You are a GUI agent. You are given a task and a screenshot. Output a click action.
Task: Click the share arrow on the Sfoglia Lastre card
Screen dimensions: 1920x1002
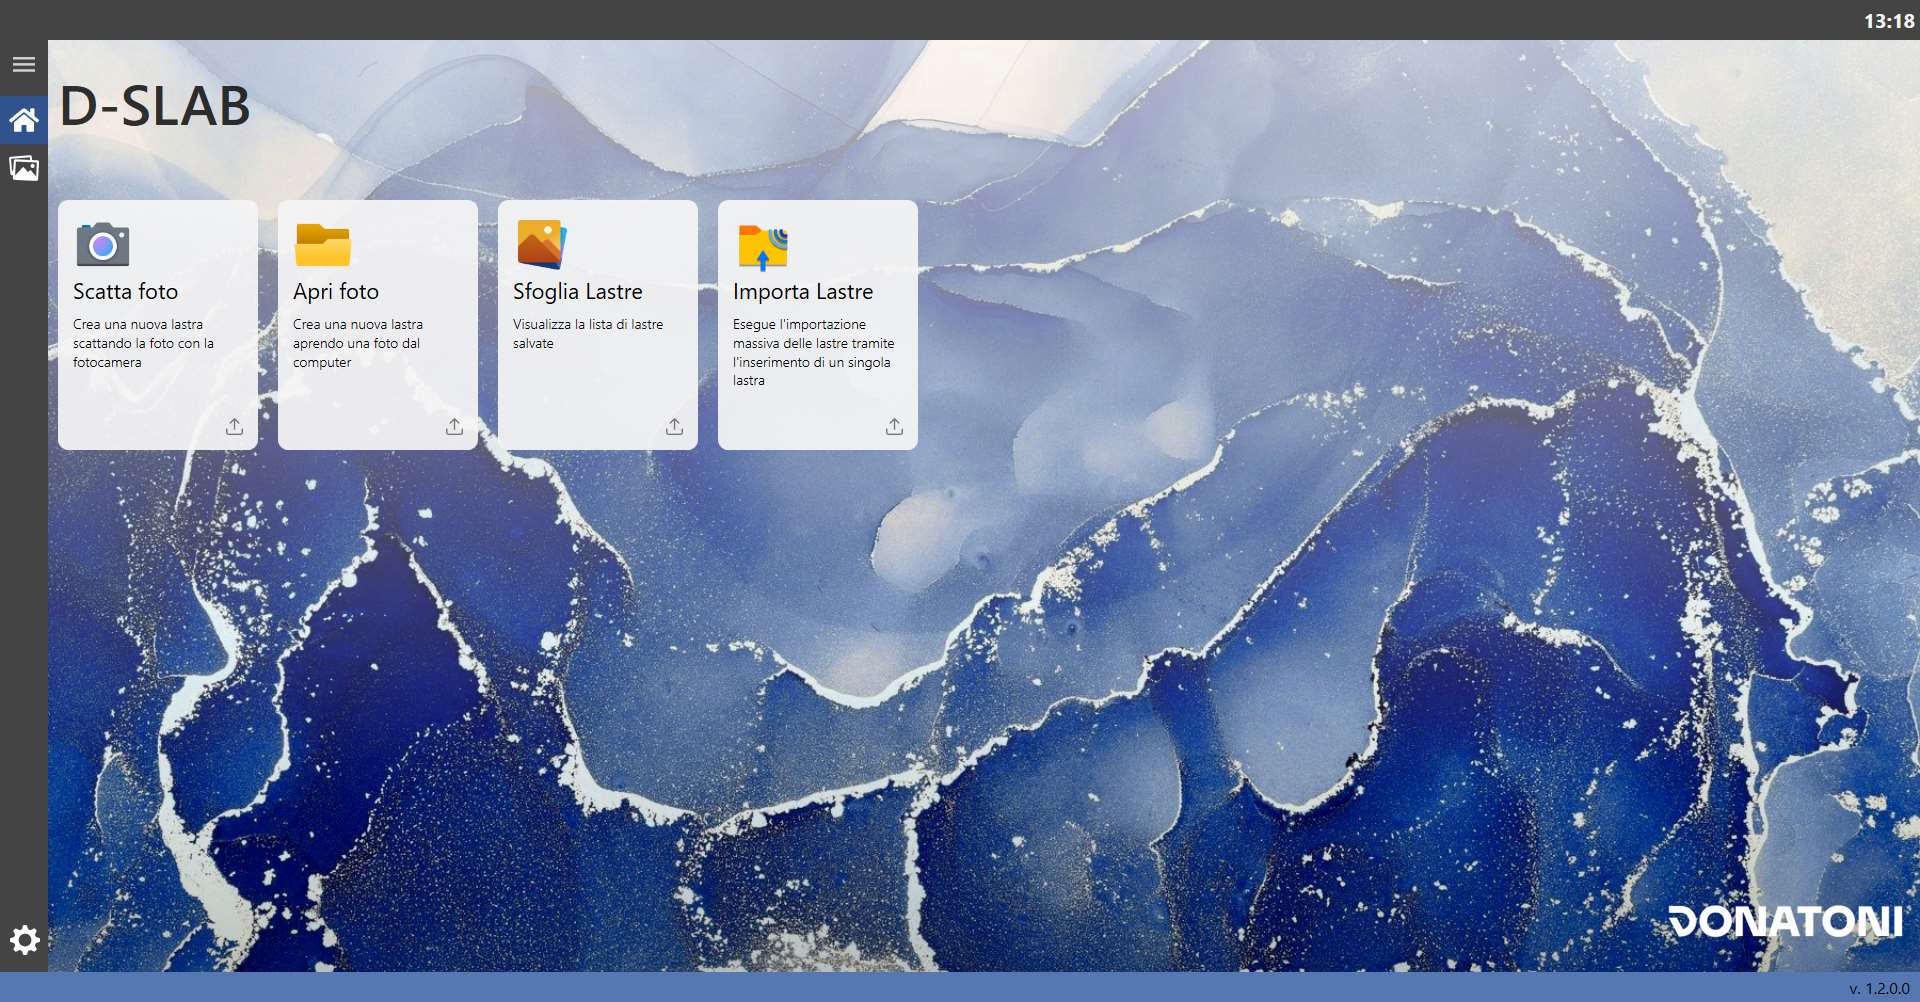pyautogui.click(x=674, y=427)
